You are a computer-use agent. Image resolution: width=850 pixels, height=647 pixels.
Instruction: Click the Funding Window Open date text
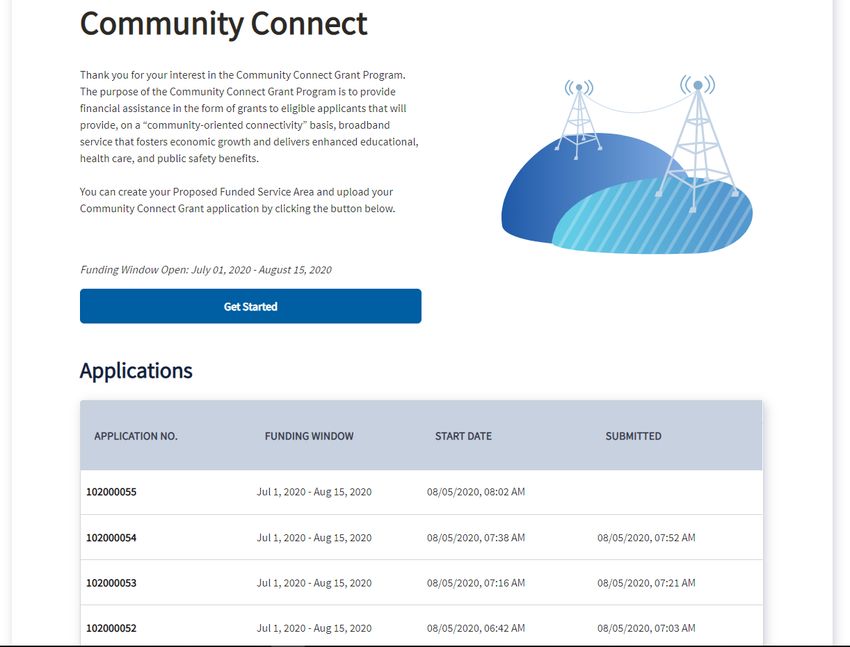pyautogui.click(x=206, y=270)
